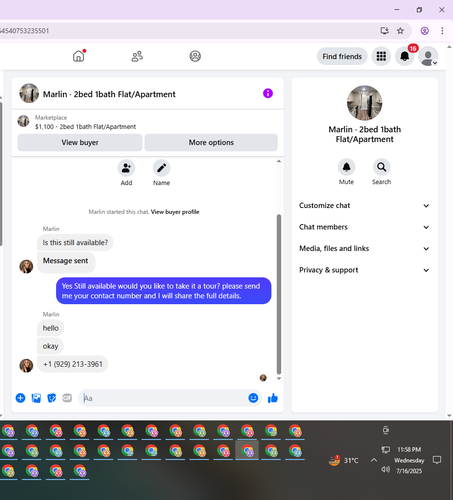Send a thumbs up like
Viewport: 453px width, 500px height.
[273, 398]
